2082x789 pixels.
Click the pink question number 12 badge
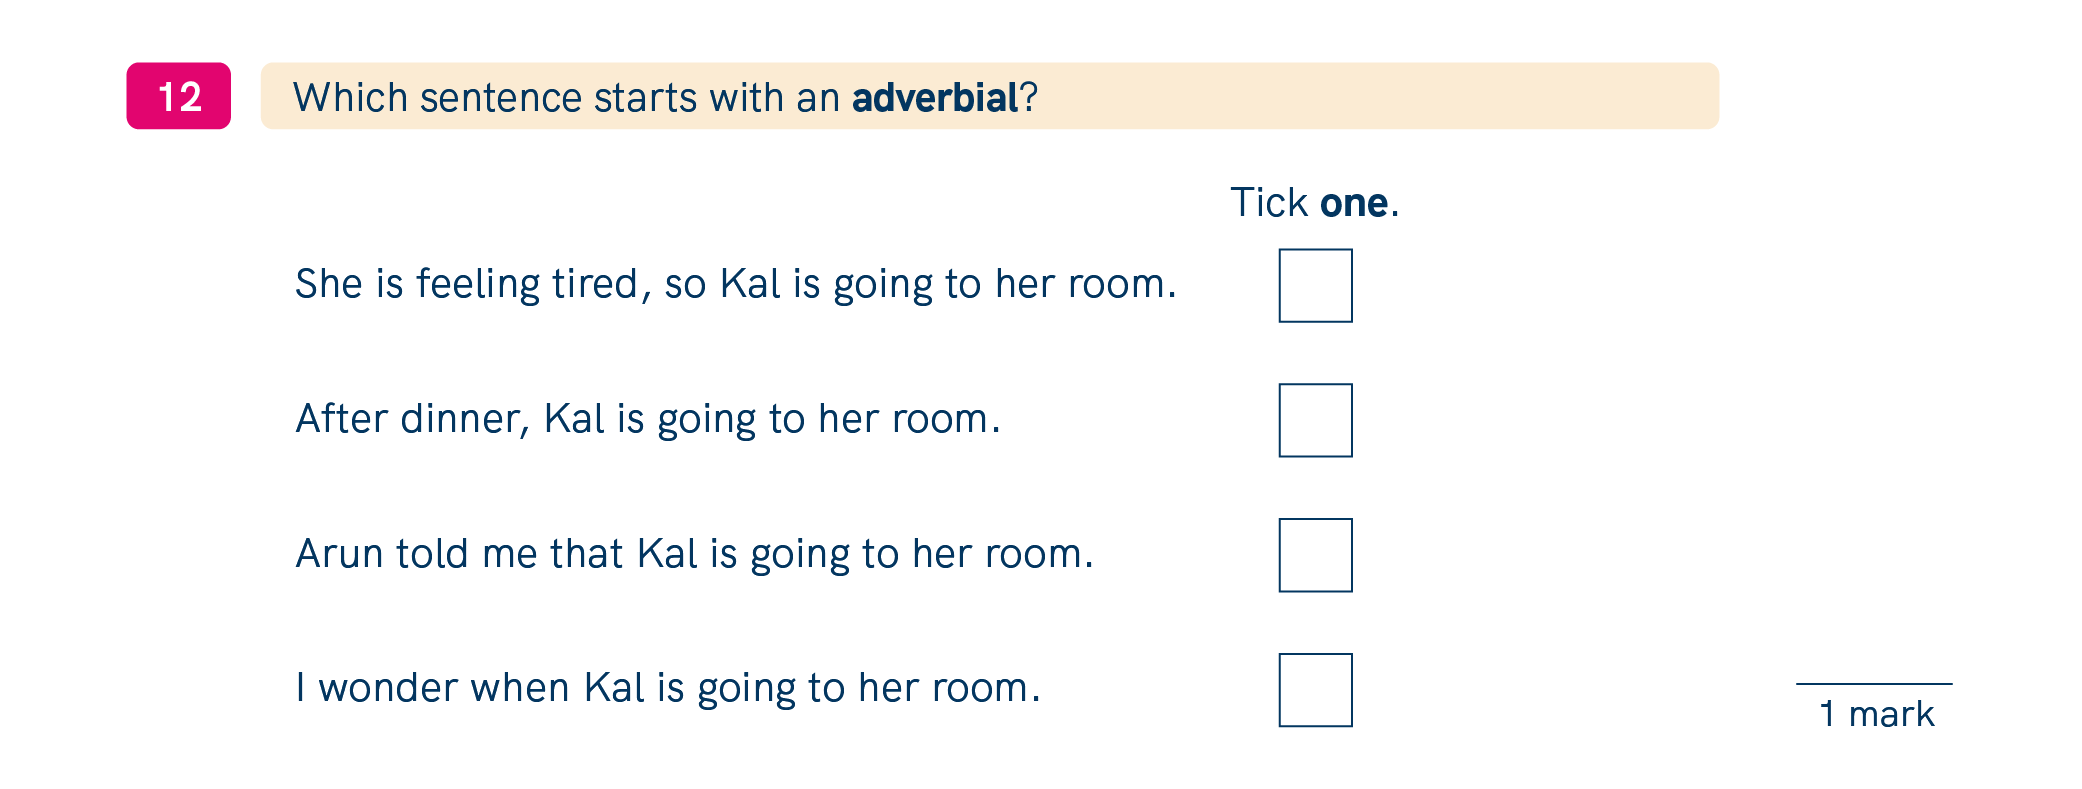(179, 97)
